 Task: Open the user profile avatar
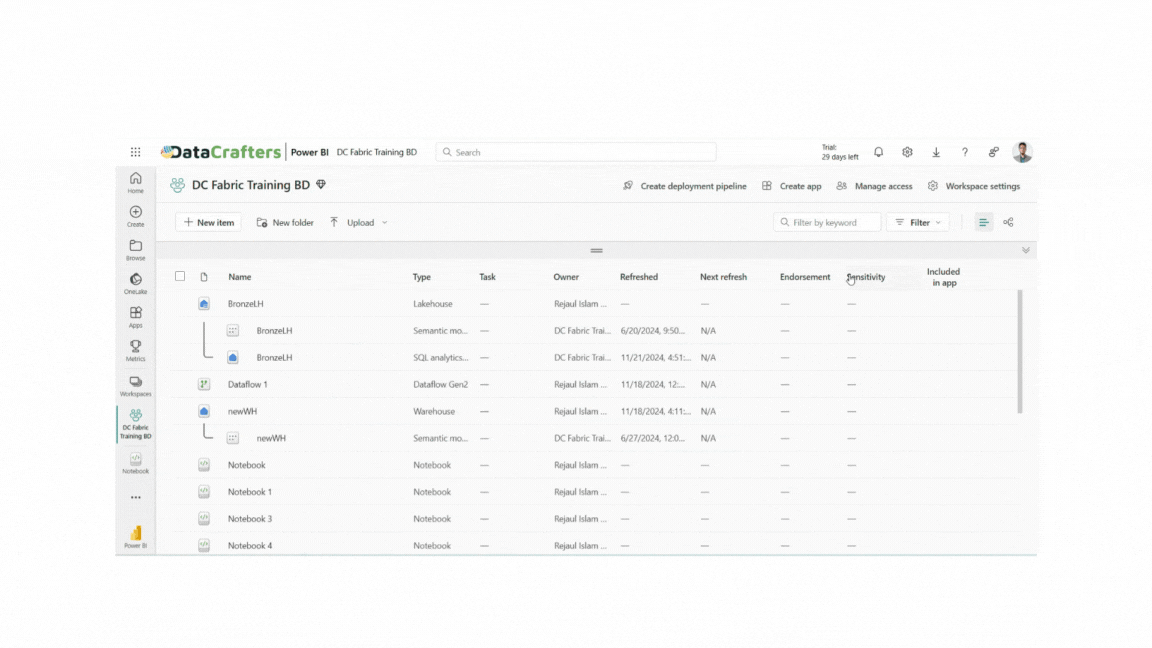click(1022, 152)
